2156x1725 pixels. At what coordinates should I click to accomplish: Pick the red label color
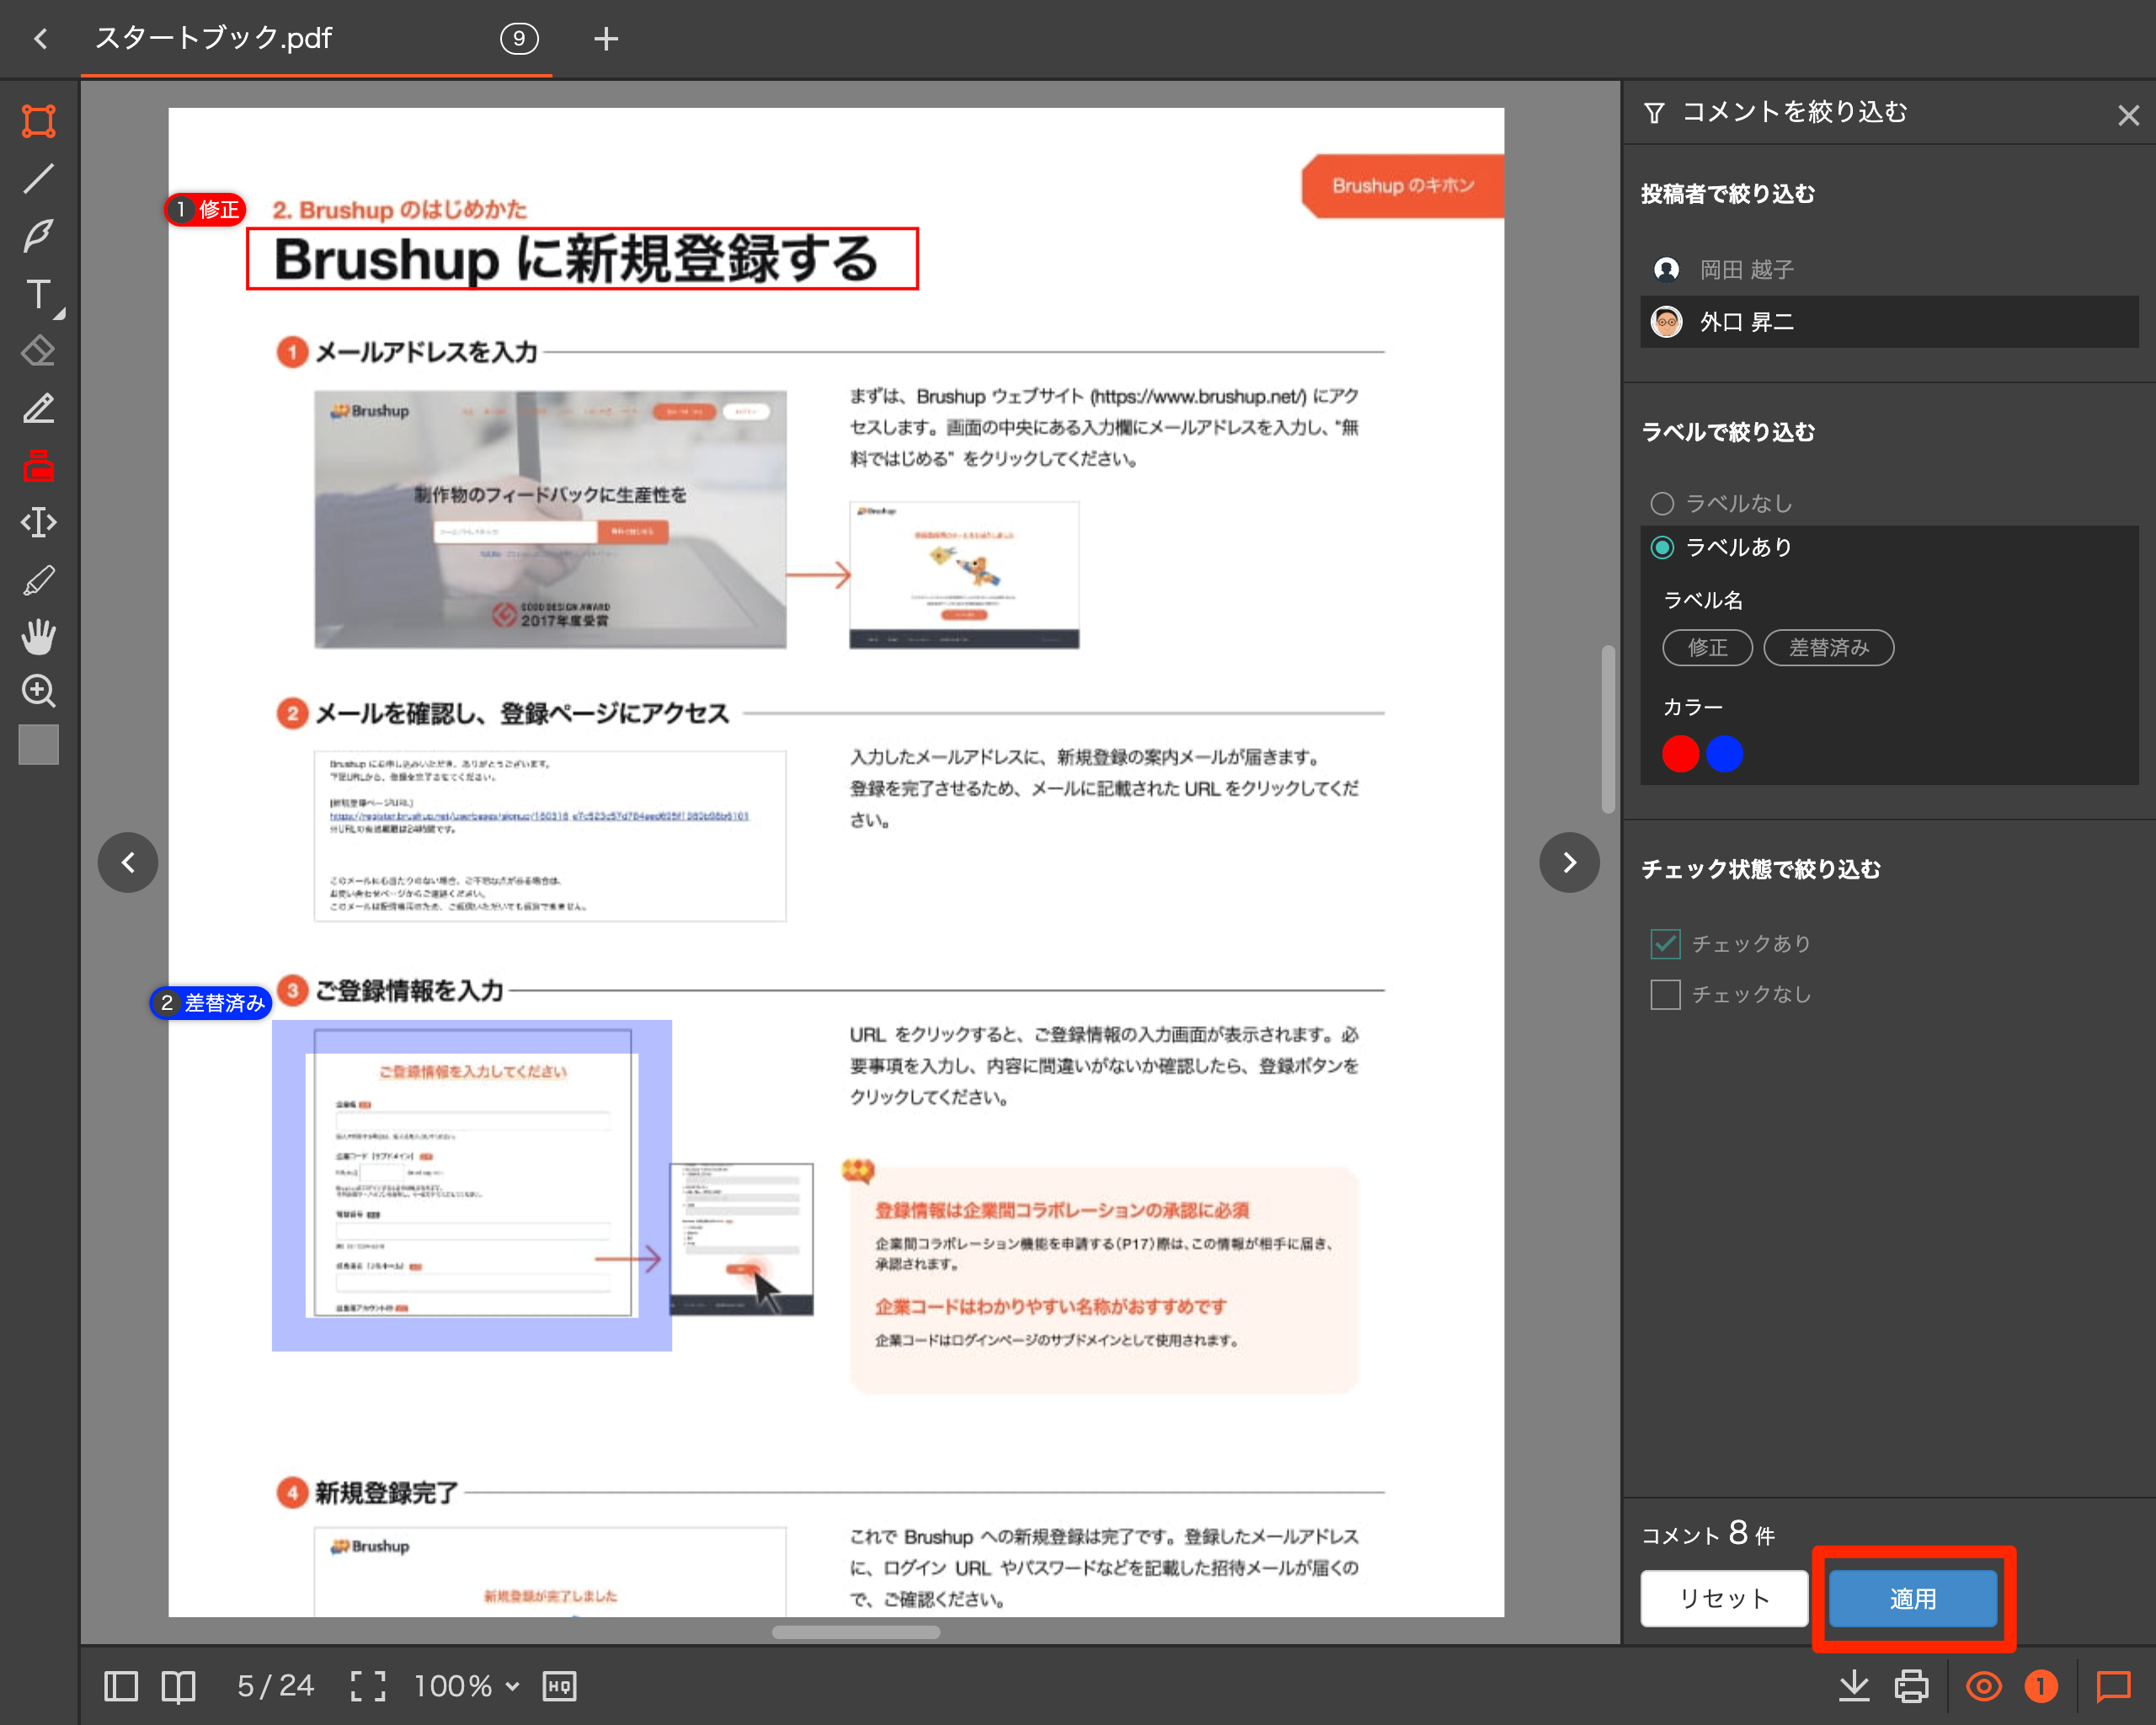tap(1681, 754)
